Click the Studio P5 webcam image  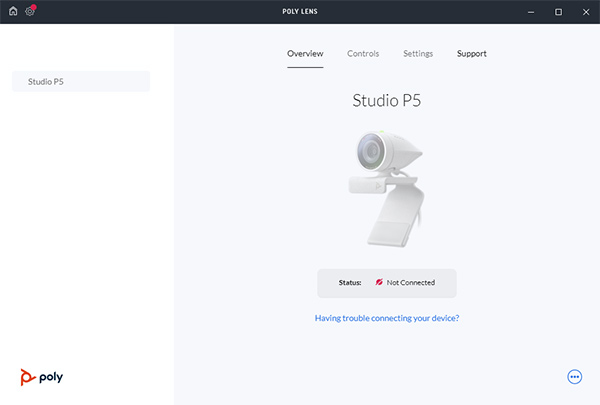(x=386, y=188)
